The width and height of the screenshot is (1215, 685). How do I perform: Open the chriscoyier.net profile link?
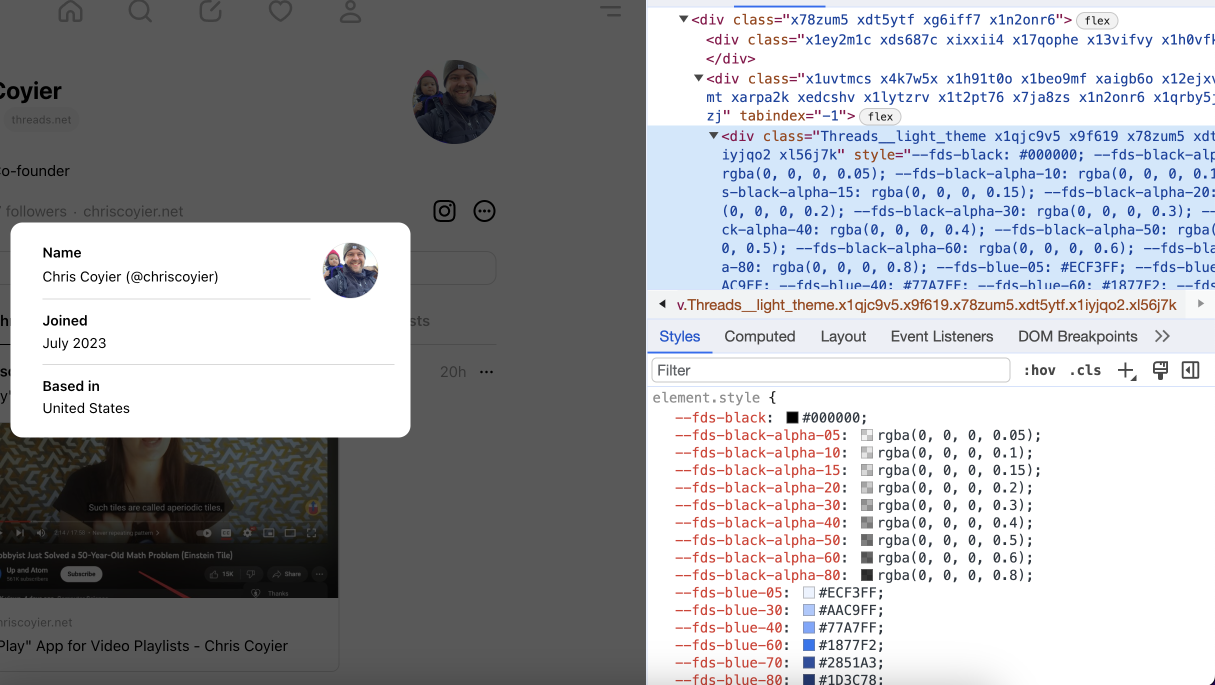pyautogui.click(x=133, y=211)
